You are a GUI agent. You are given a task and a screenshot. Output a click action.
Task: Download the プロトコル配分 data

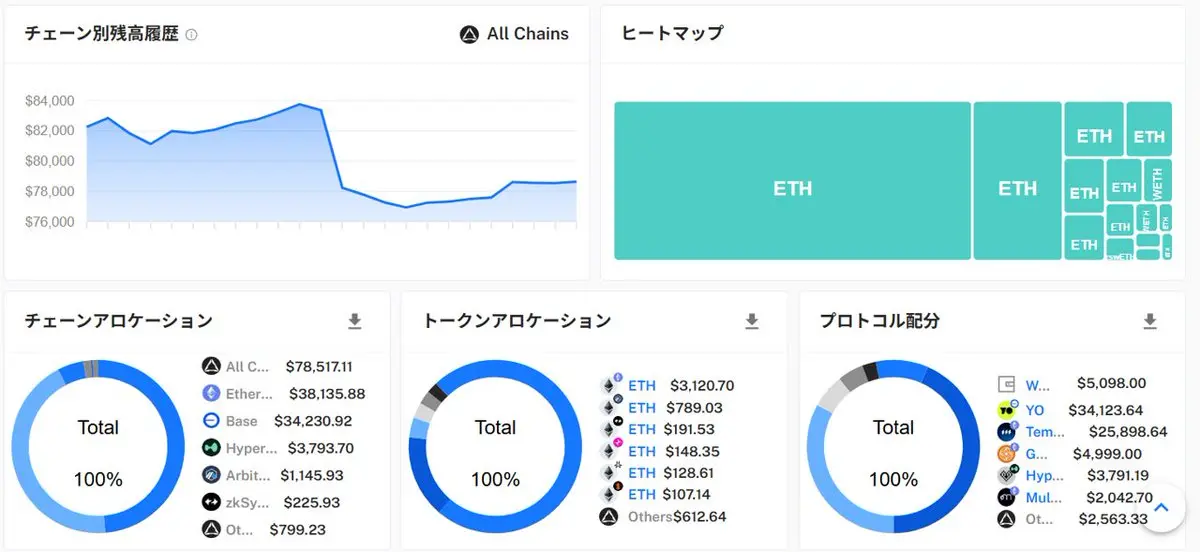click(1150, 321)
